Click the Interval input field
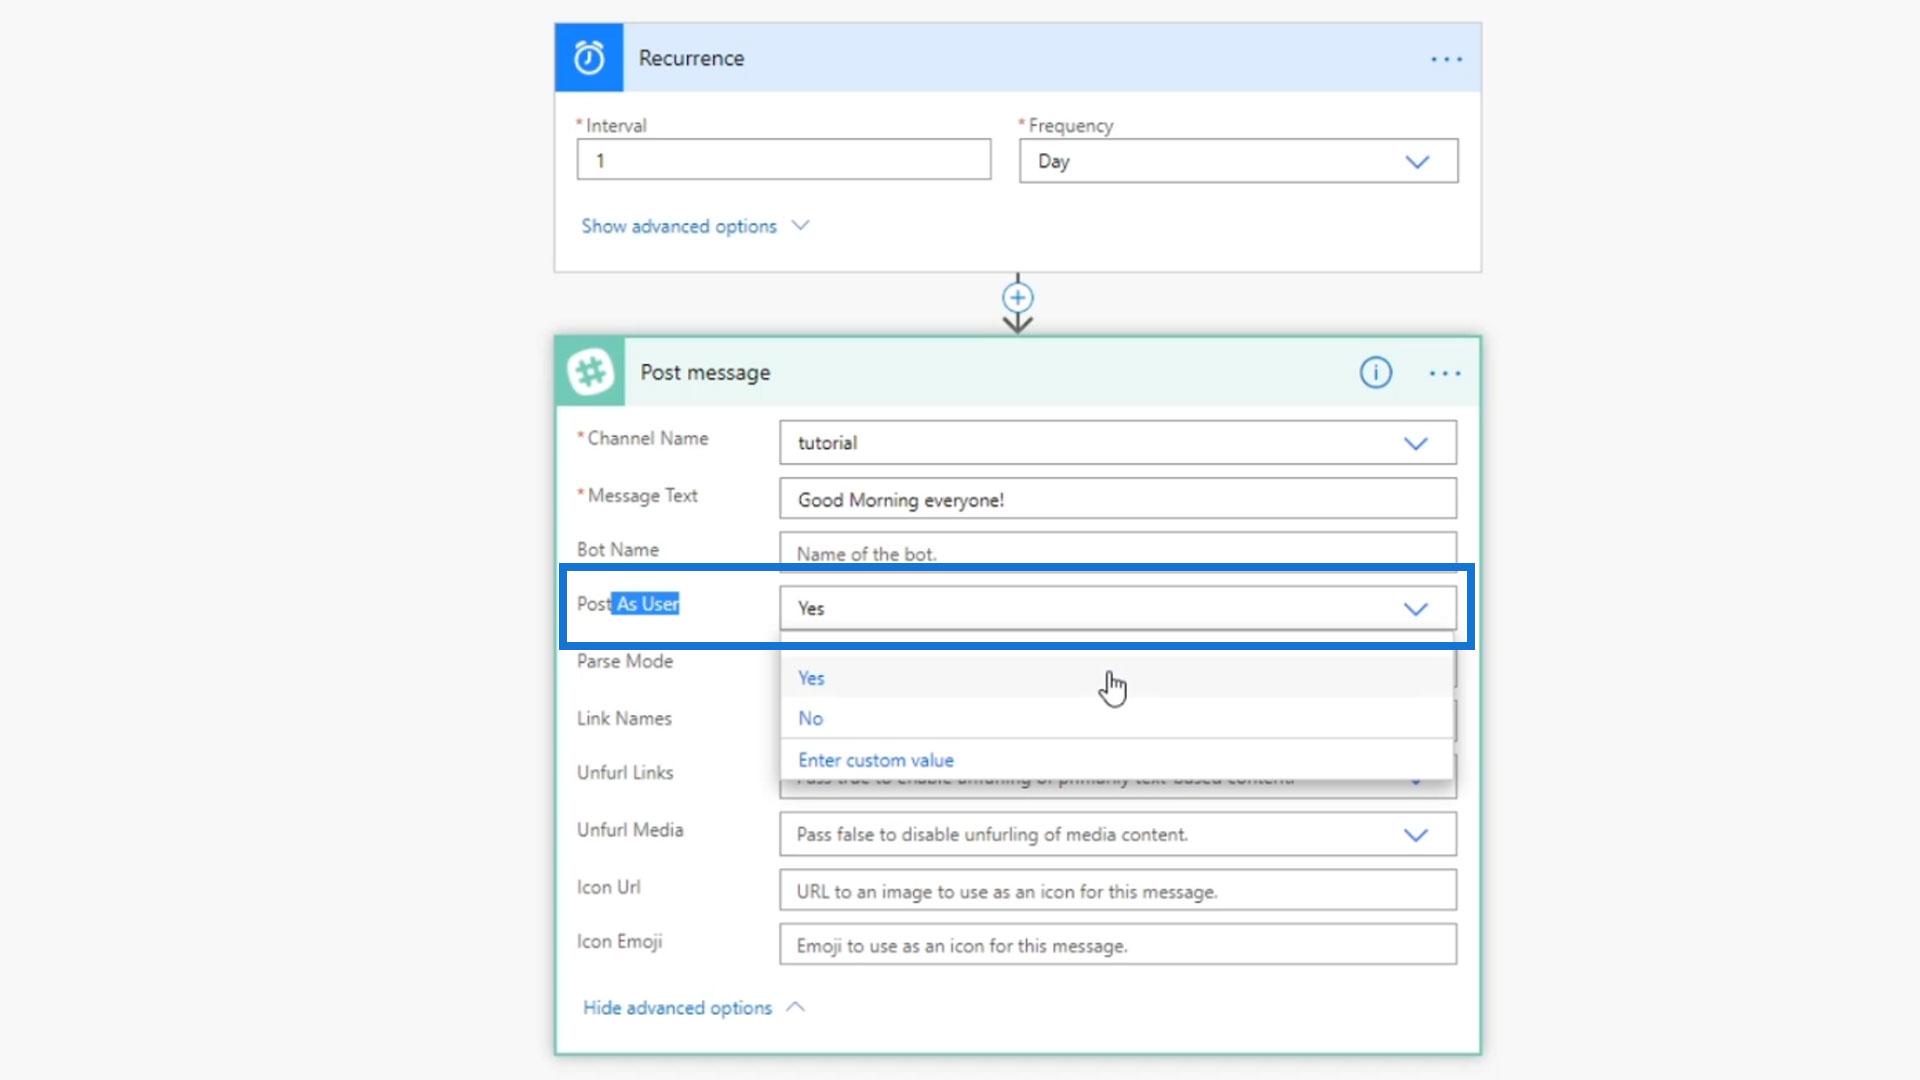The height and width of the screenshot is (1080, 1920). click(783, 160)
